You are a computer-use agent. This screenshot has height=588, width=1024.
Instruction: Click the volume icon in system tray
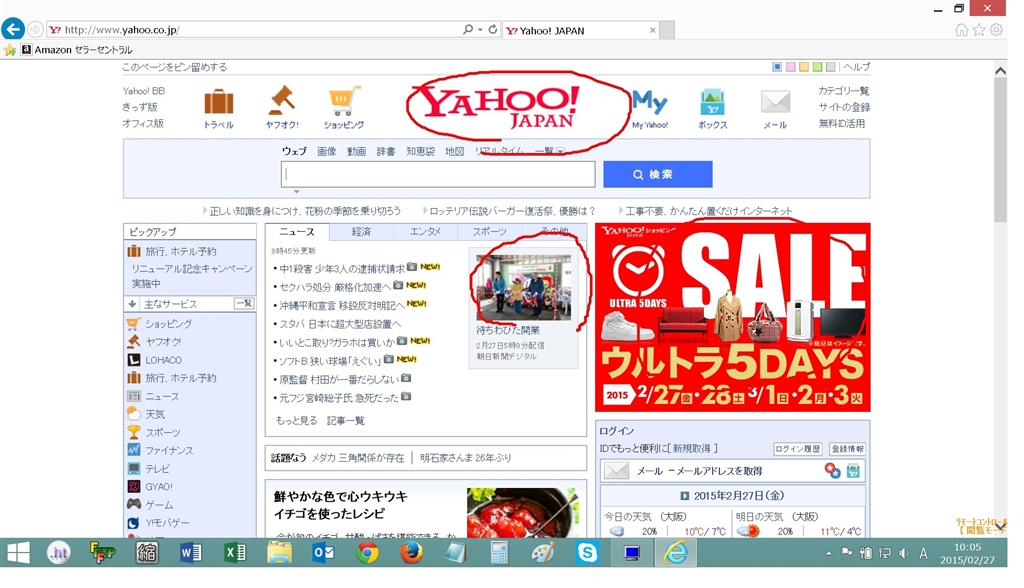click(904, 553)
